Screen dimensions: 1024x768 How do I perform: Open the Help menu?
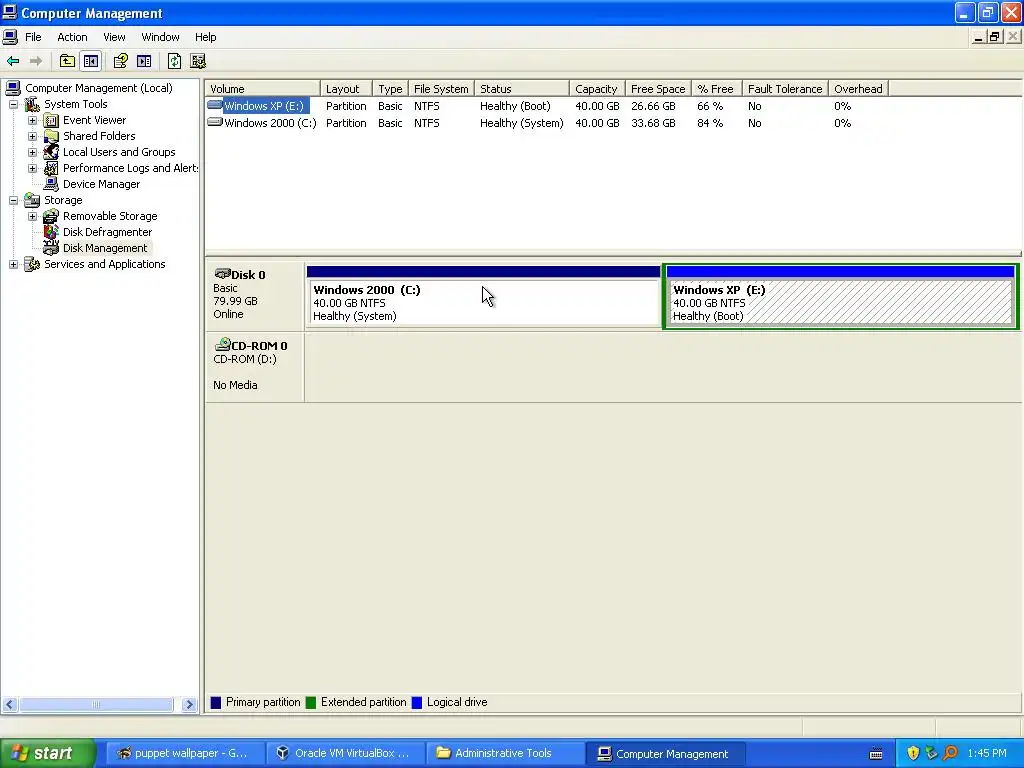pyautogui.click(x=206, y=37)
